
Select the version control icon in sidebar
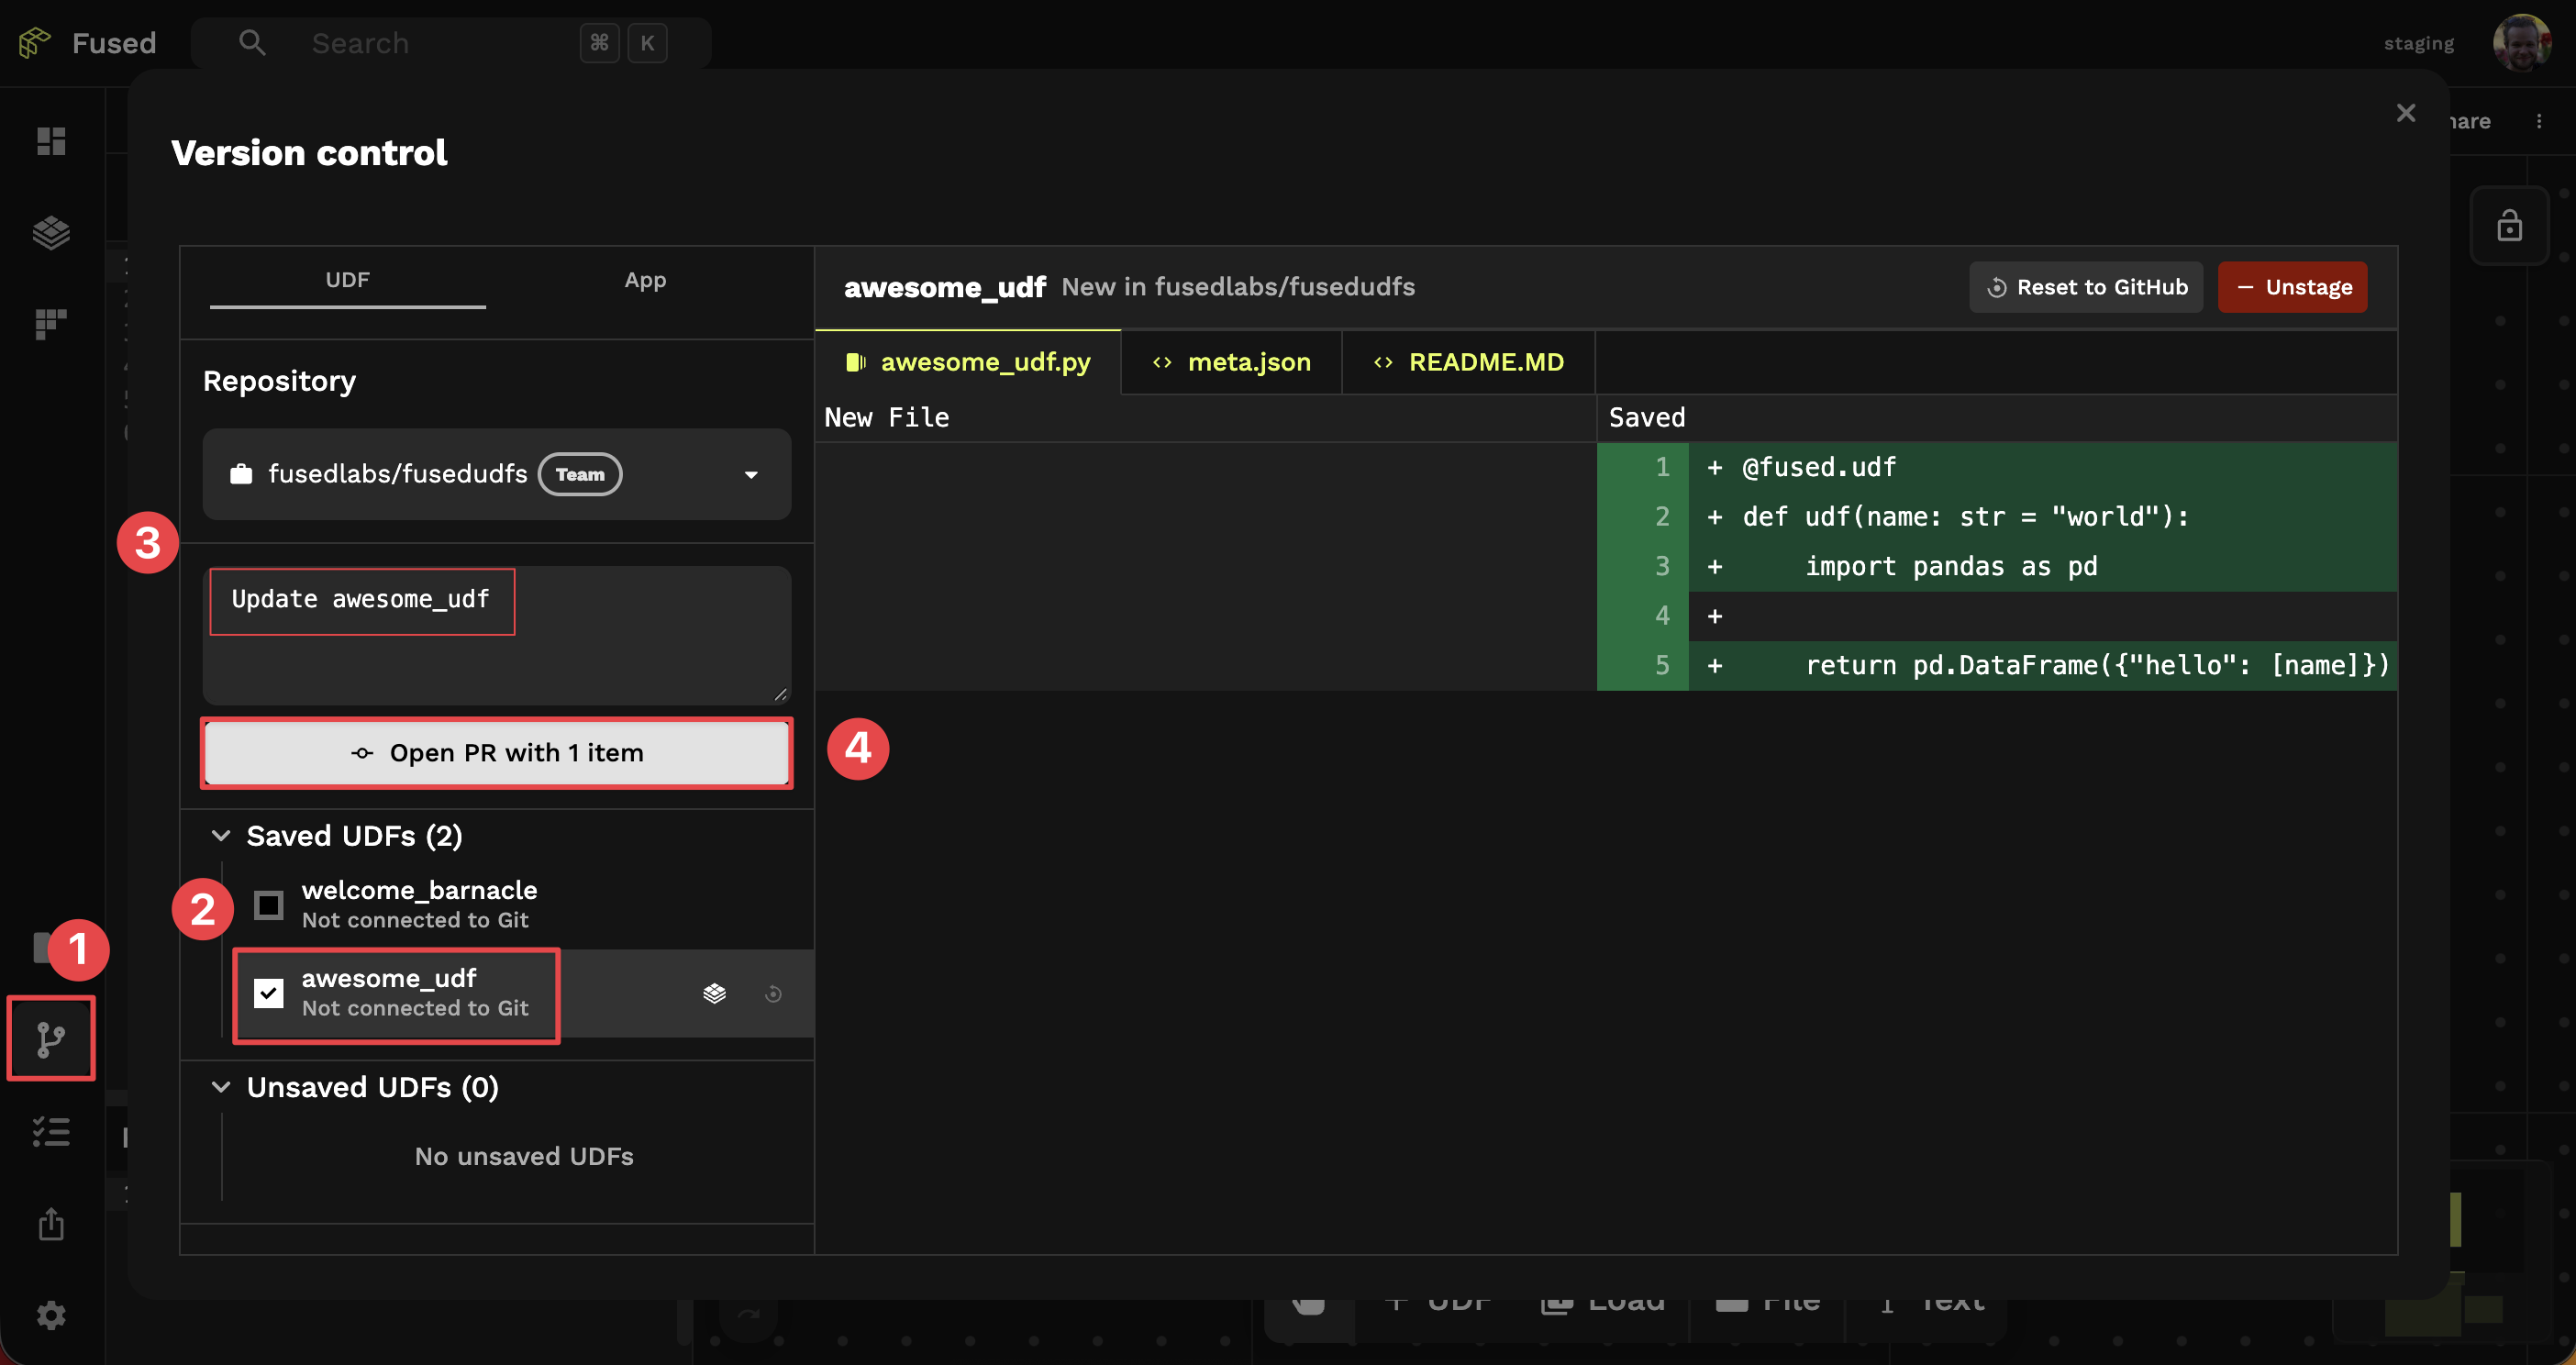pyautogui.click(x=50, y=1038)
